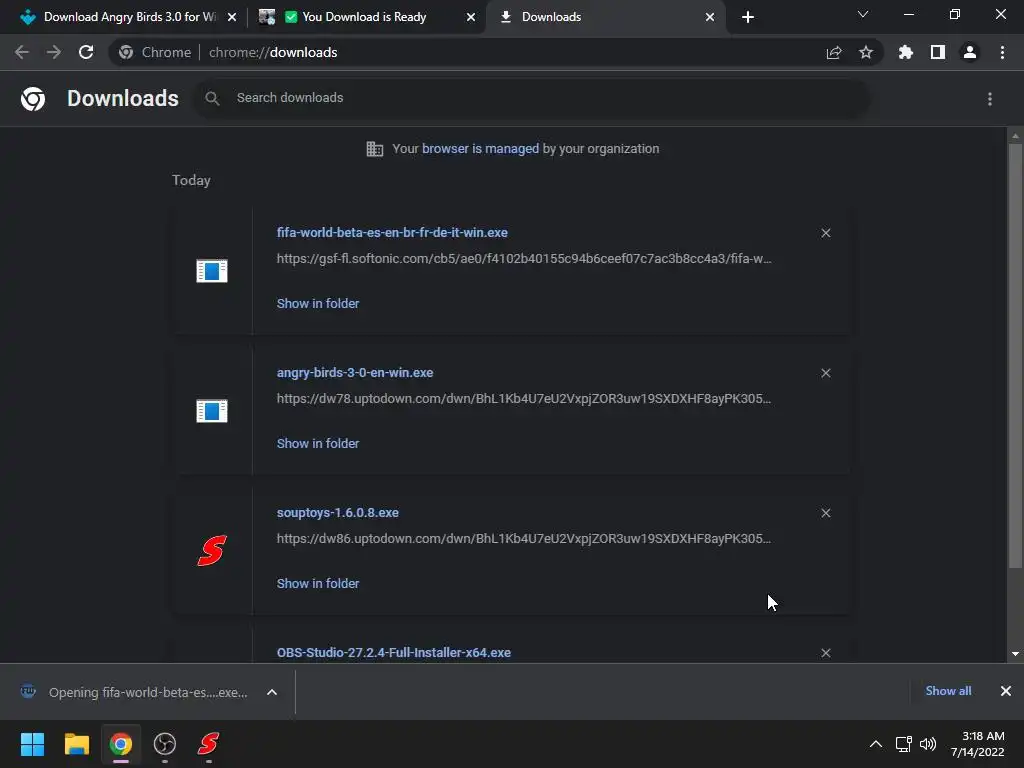The image size is (1024, 768).
Task: Open a new tab
Action: [x=748, y=17]
